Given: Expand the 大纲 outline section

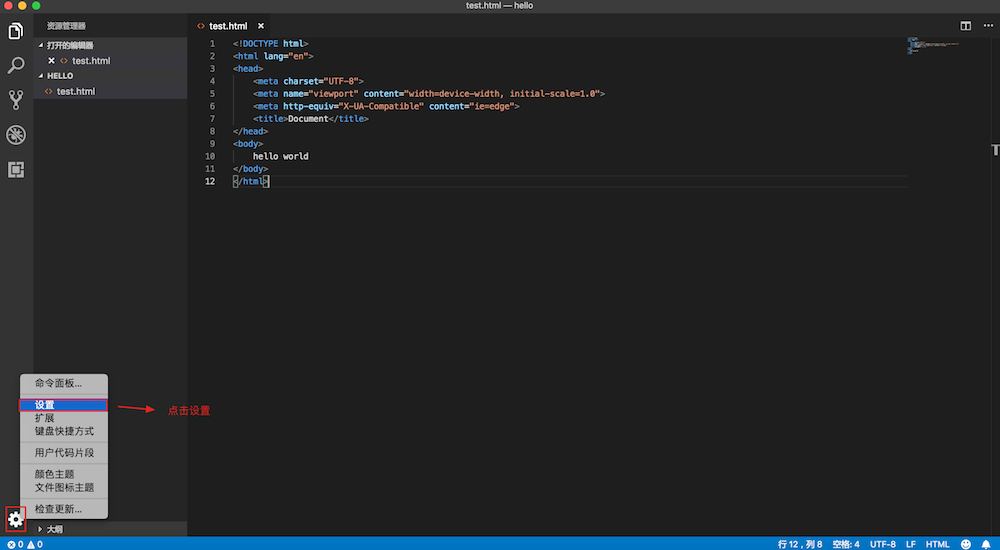Looking at the screenshot, I should pyautogui.click(x=54, y=529).
